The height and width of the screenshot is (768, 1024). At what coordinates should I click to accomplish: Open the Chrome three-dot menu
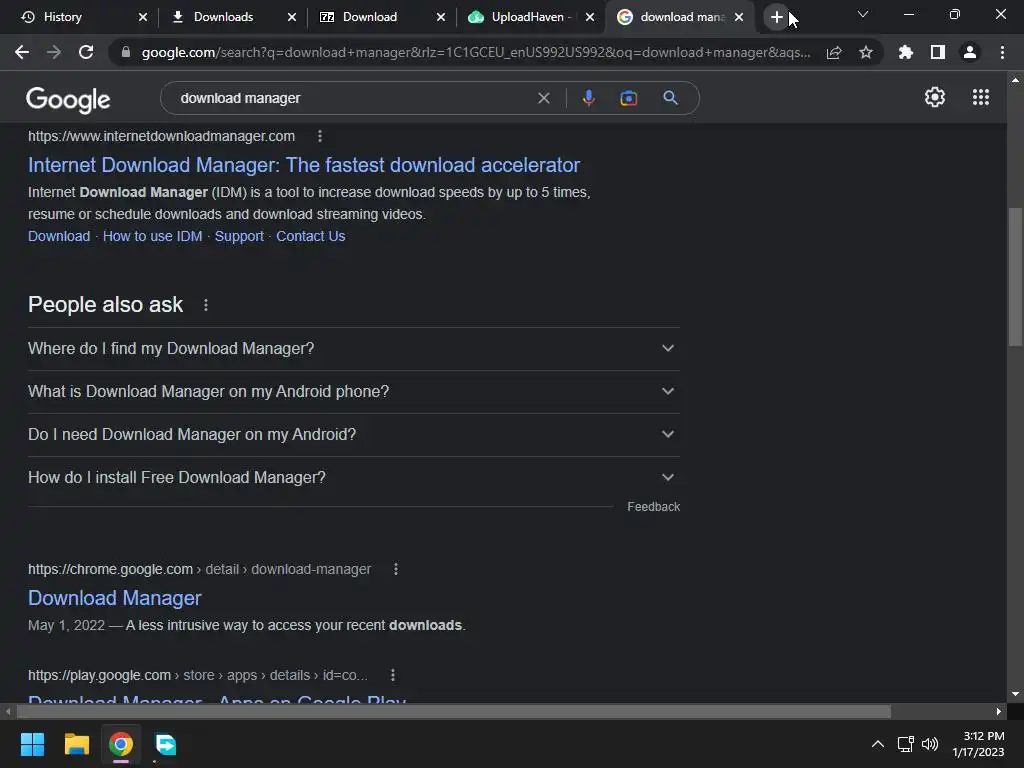(x=1002, y=52)
